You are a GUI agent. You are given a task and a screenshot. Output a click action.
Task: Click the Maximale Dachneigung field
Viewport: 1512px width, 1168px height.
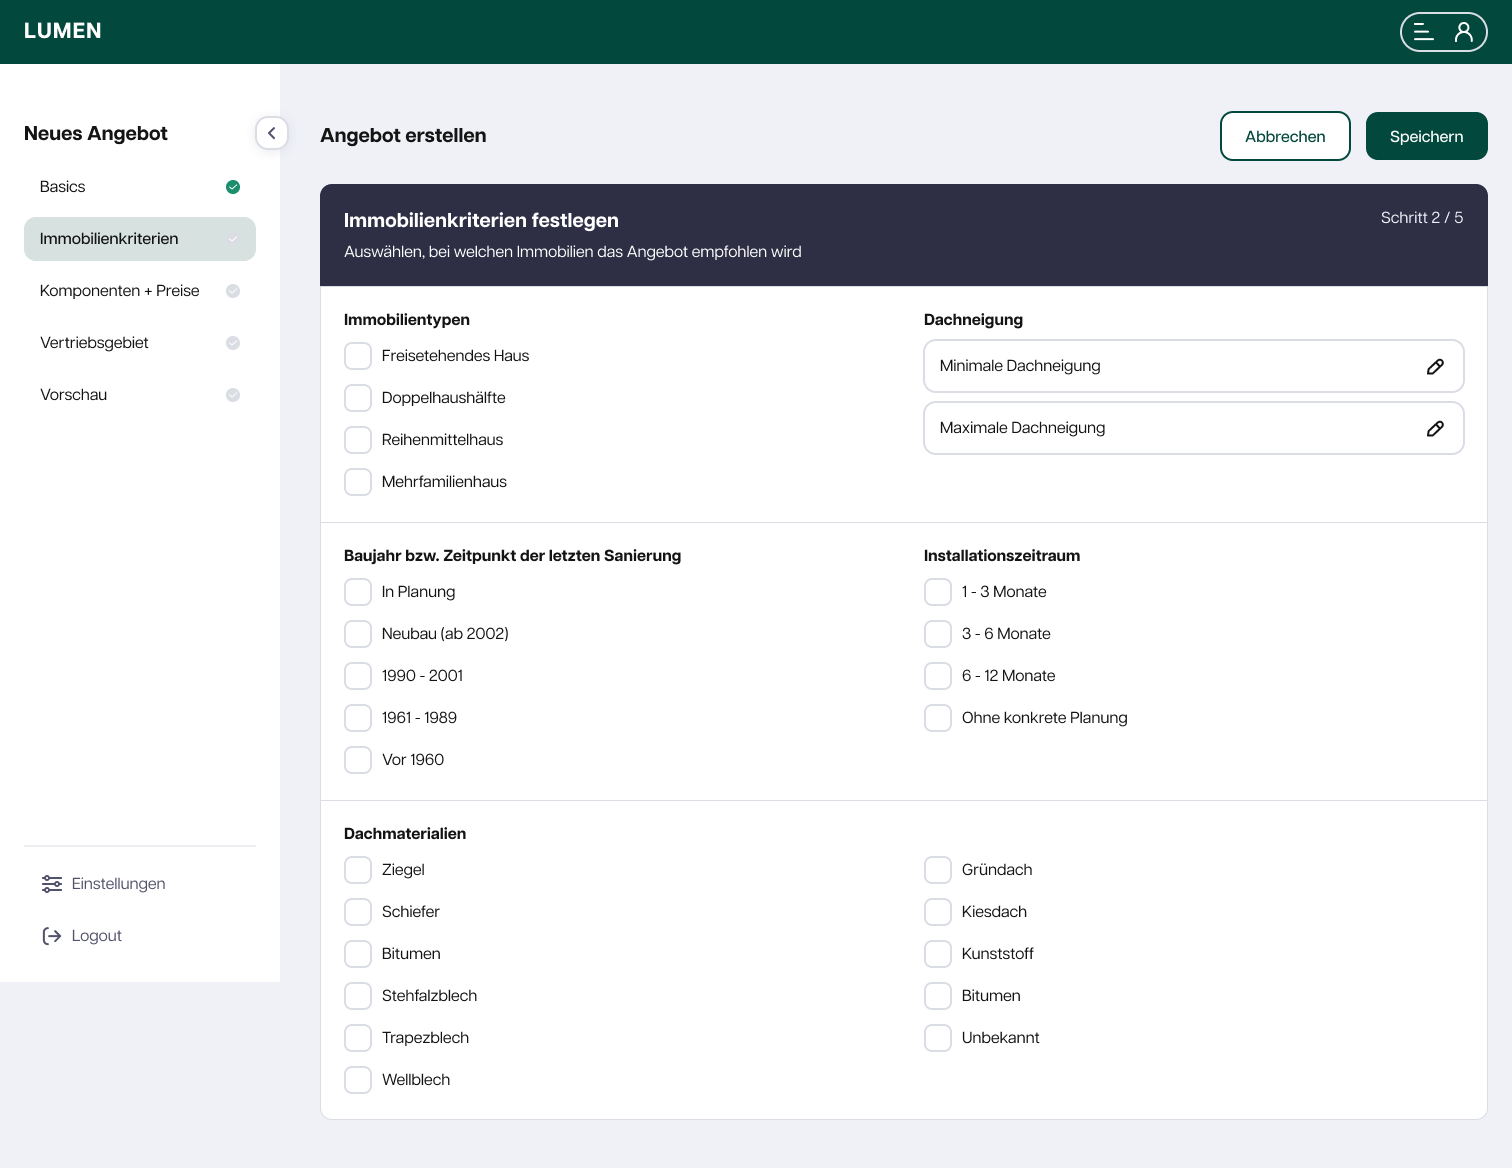[x=1194, y=428]
